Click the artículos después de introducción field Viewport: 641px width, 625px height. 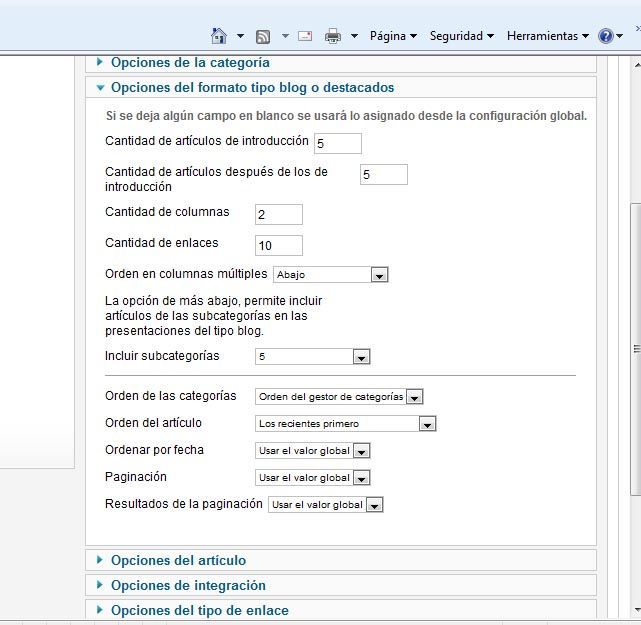click(x=384, y=175)
